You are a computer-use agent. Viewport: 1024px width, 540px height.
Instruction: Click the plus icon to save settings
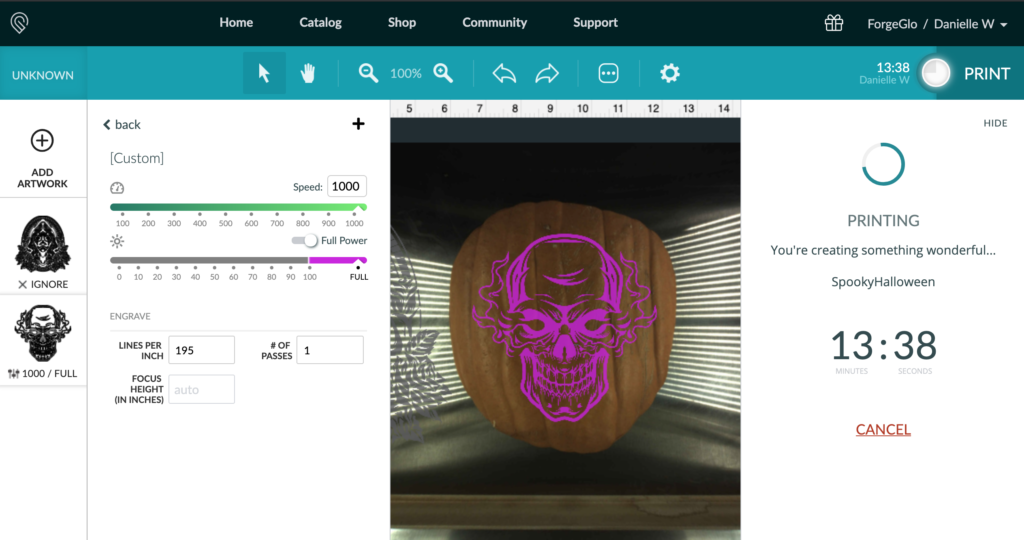coord(358,123)
